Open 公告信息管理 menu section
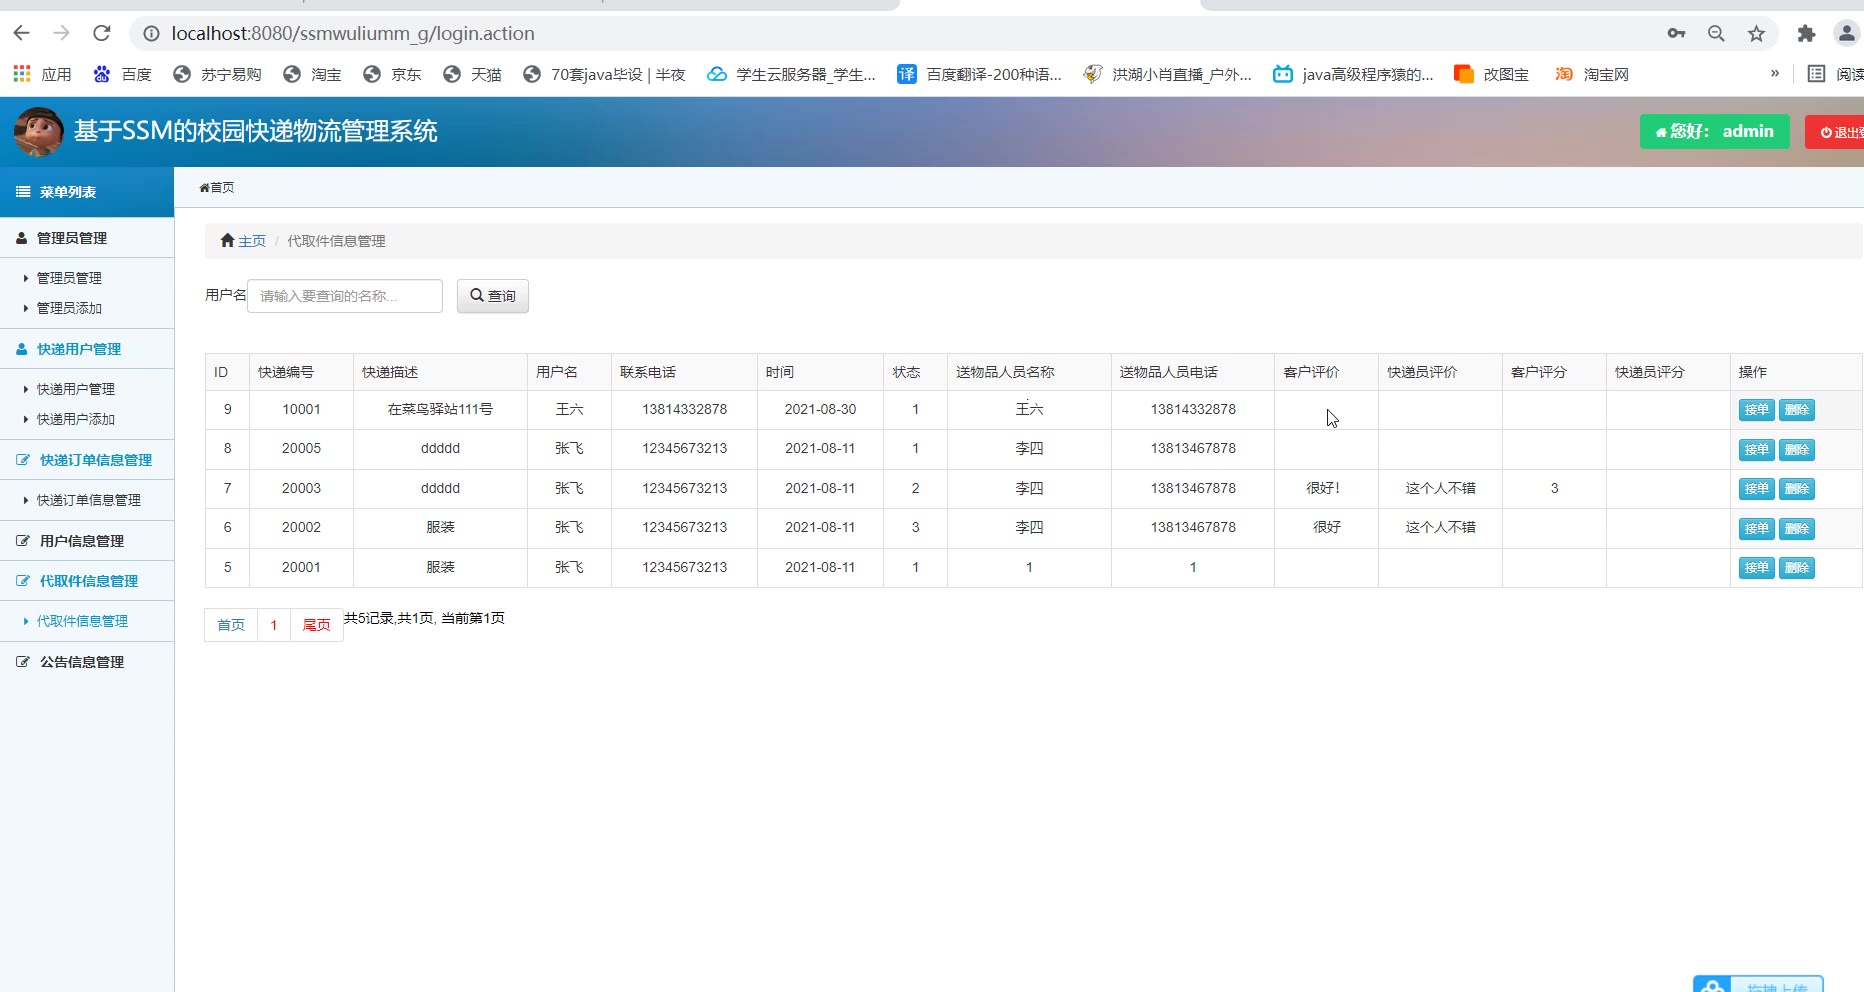 (x=81, y=662)
